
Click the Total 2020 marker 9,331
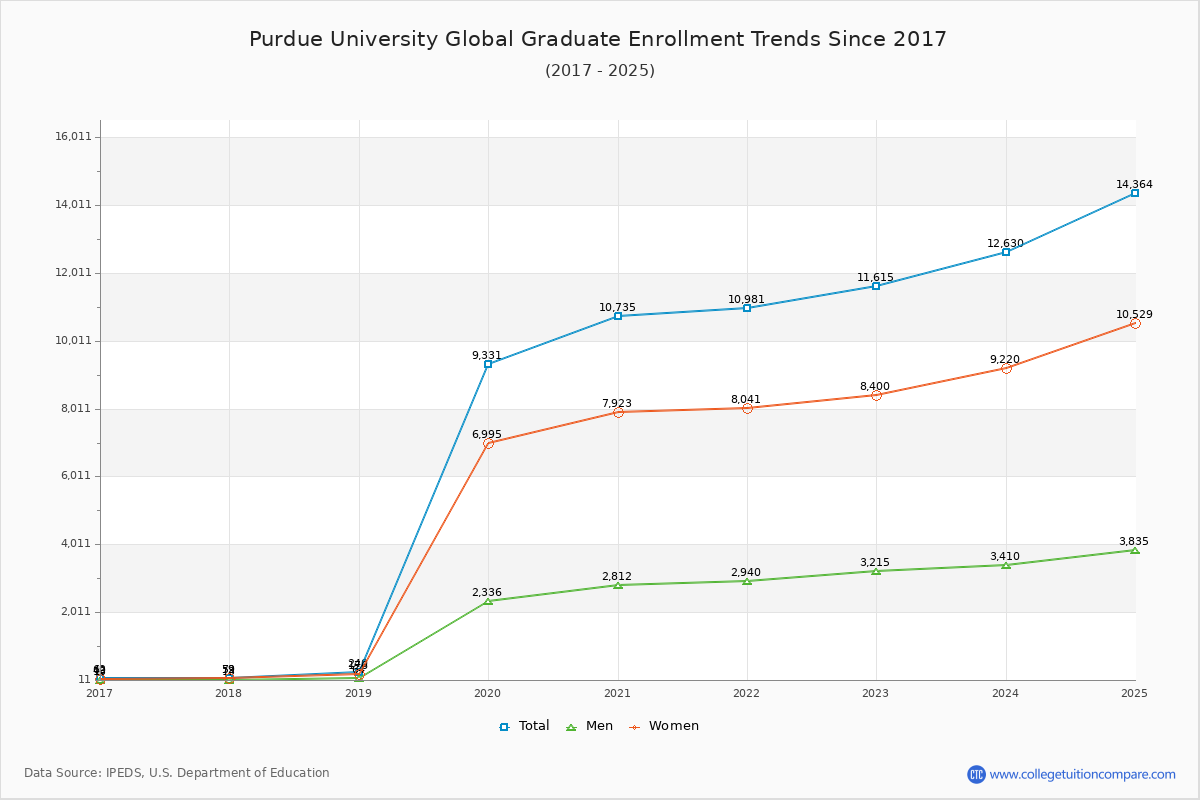(488, 364)
